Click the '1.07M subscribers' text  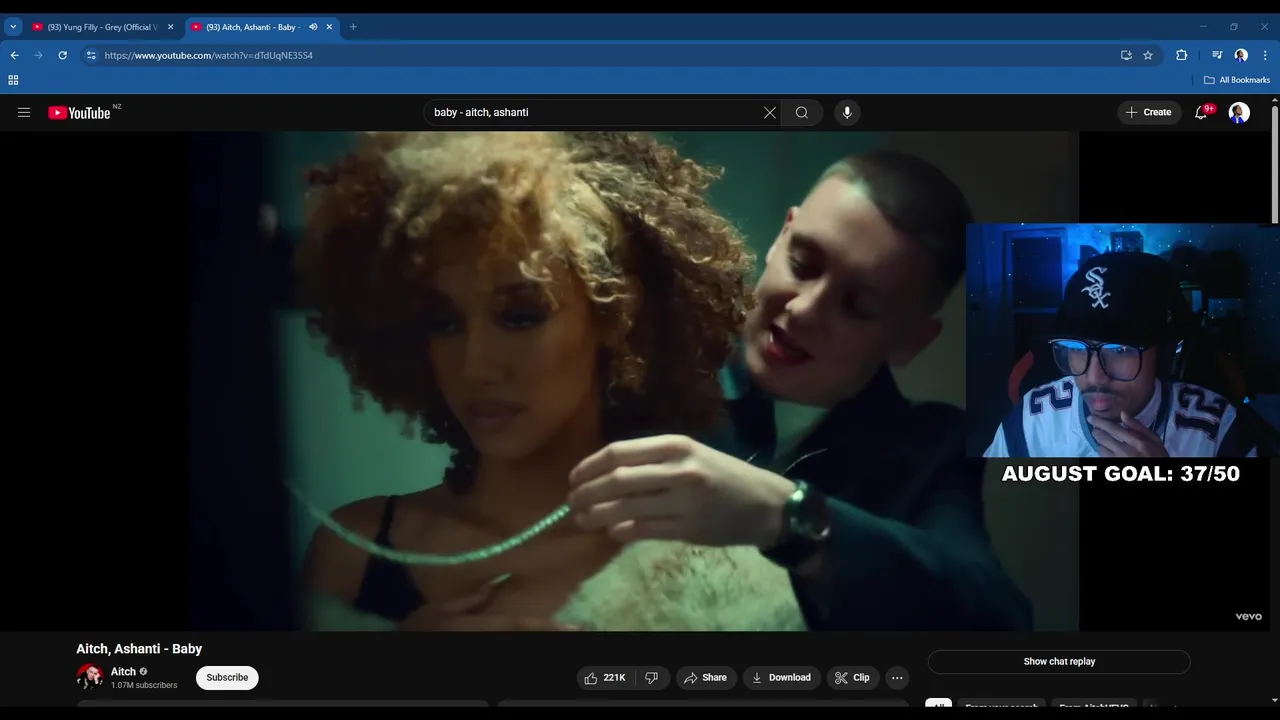[144, 686]
